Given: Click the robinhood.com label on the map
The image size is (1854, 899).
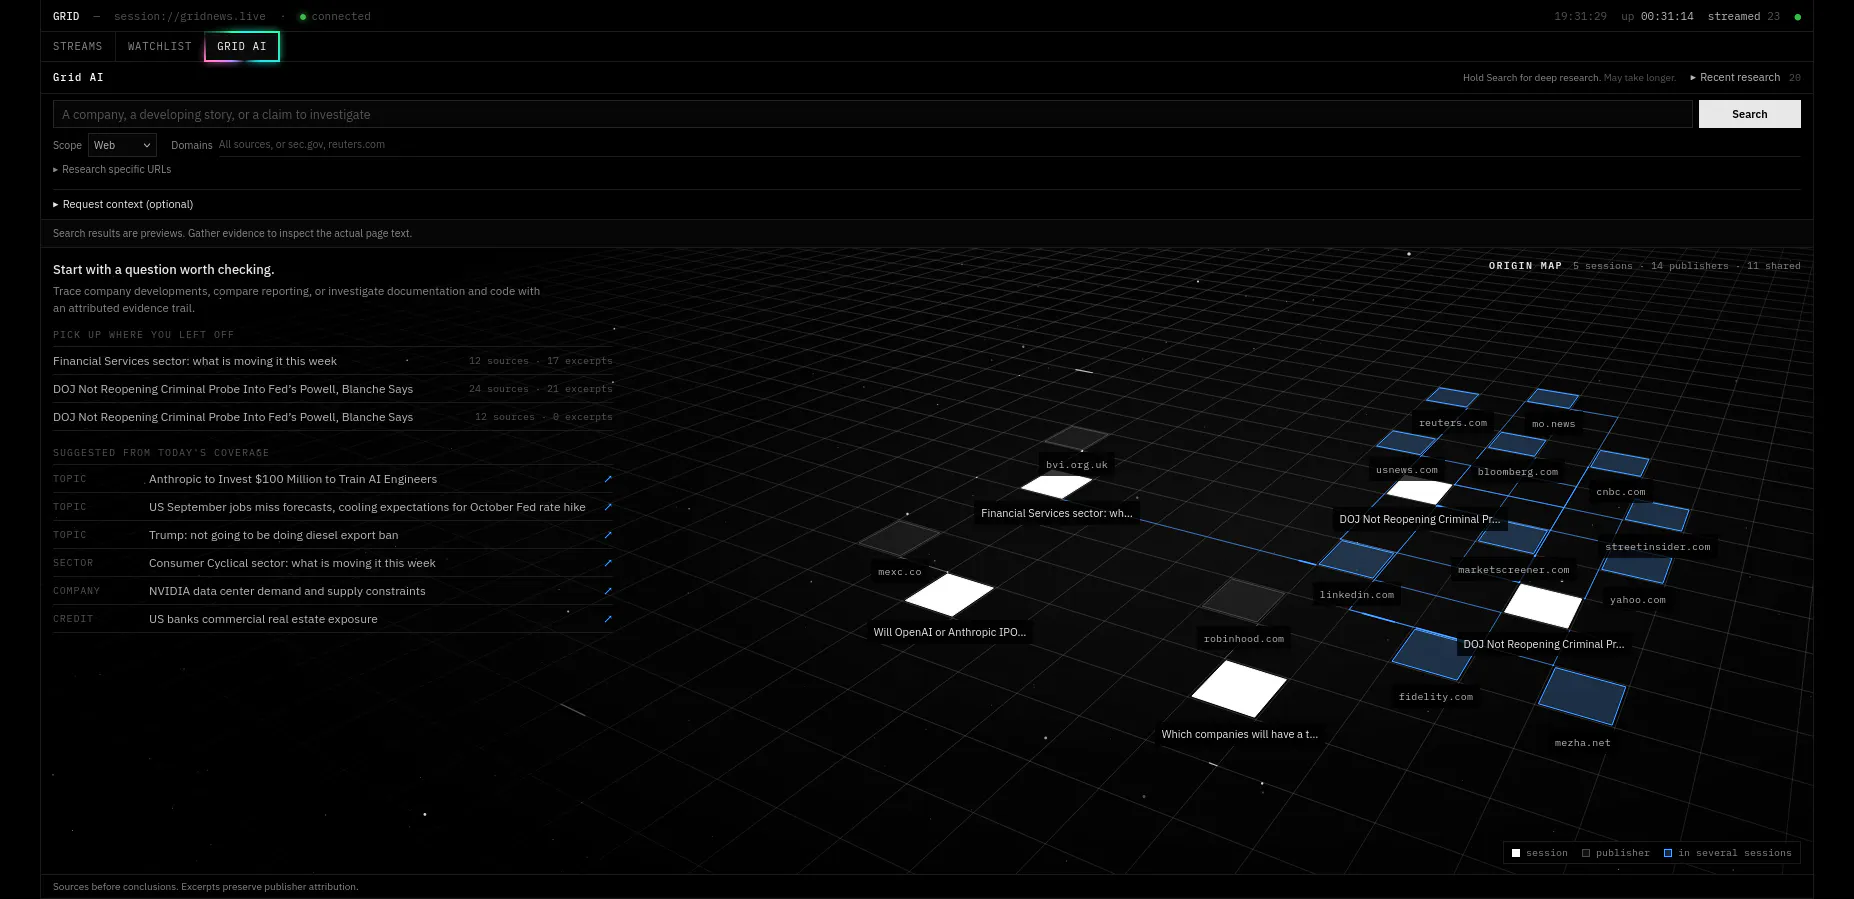Looking at the screenshot, I should 1244,639.
